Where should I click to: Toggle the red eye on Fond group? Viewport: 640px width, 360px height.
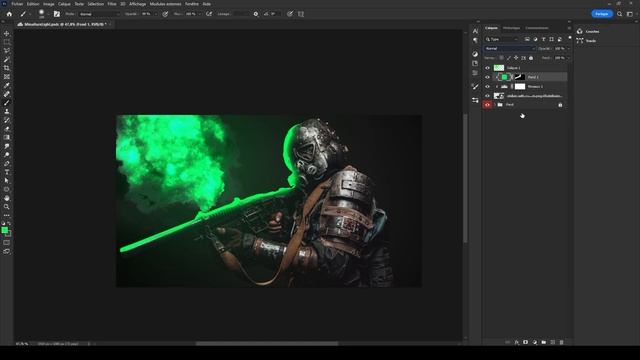487,105
